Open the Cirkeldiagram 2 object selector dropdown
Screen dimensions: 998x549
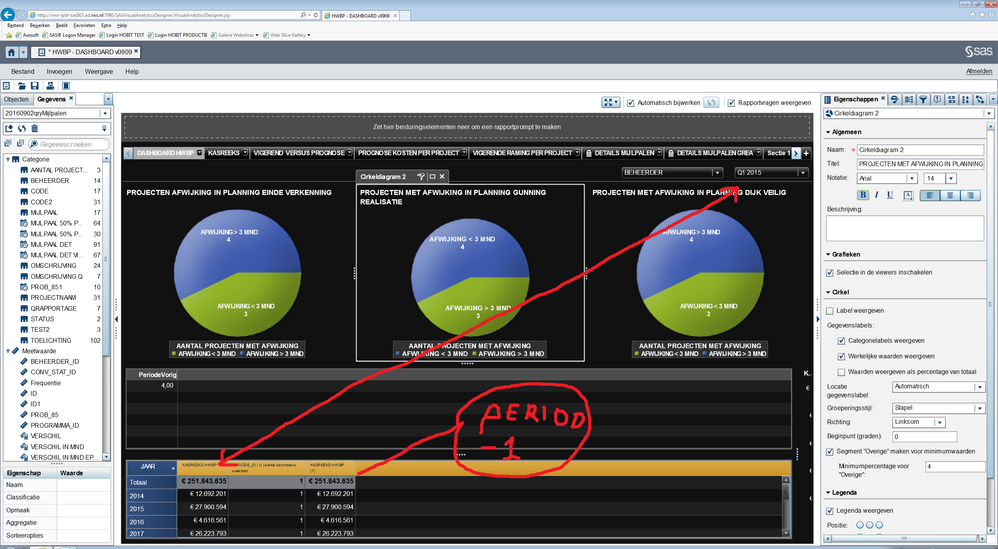(x=988, y=113)
